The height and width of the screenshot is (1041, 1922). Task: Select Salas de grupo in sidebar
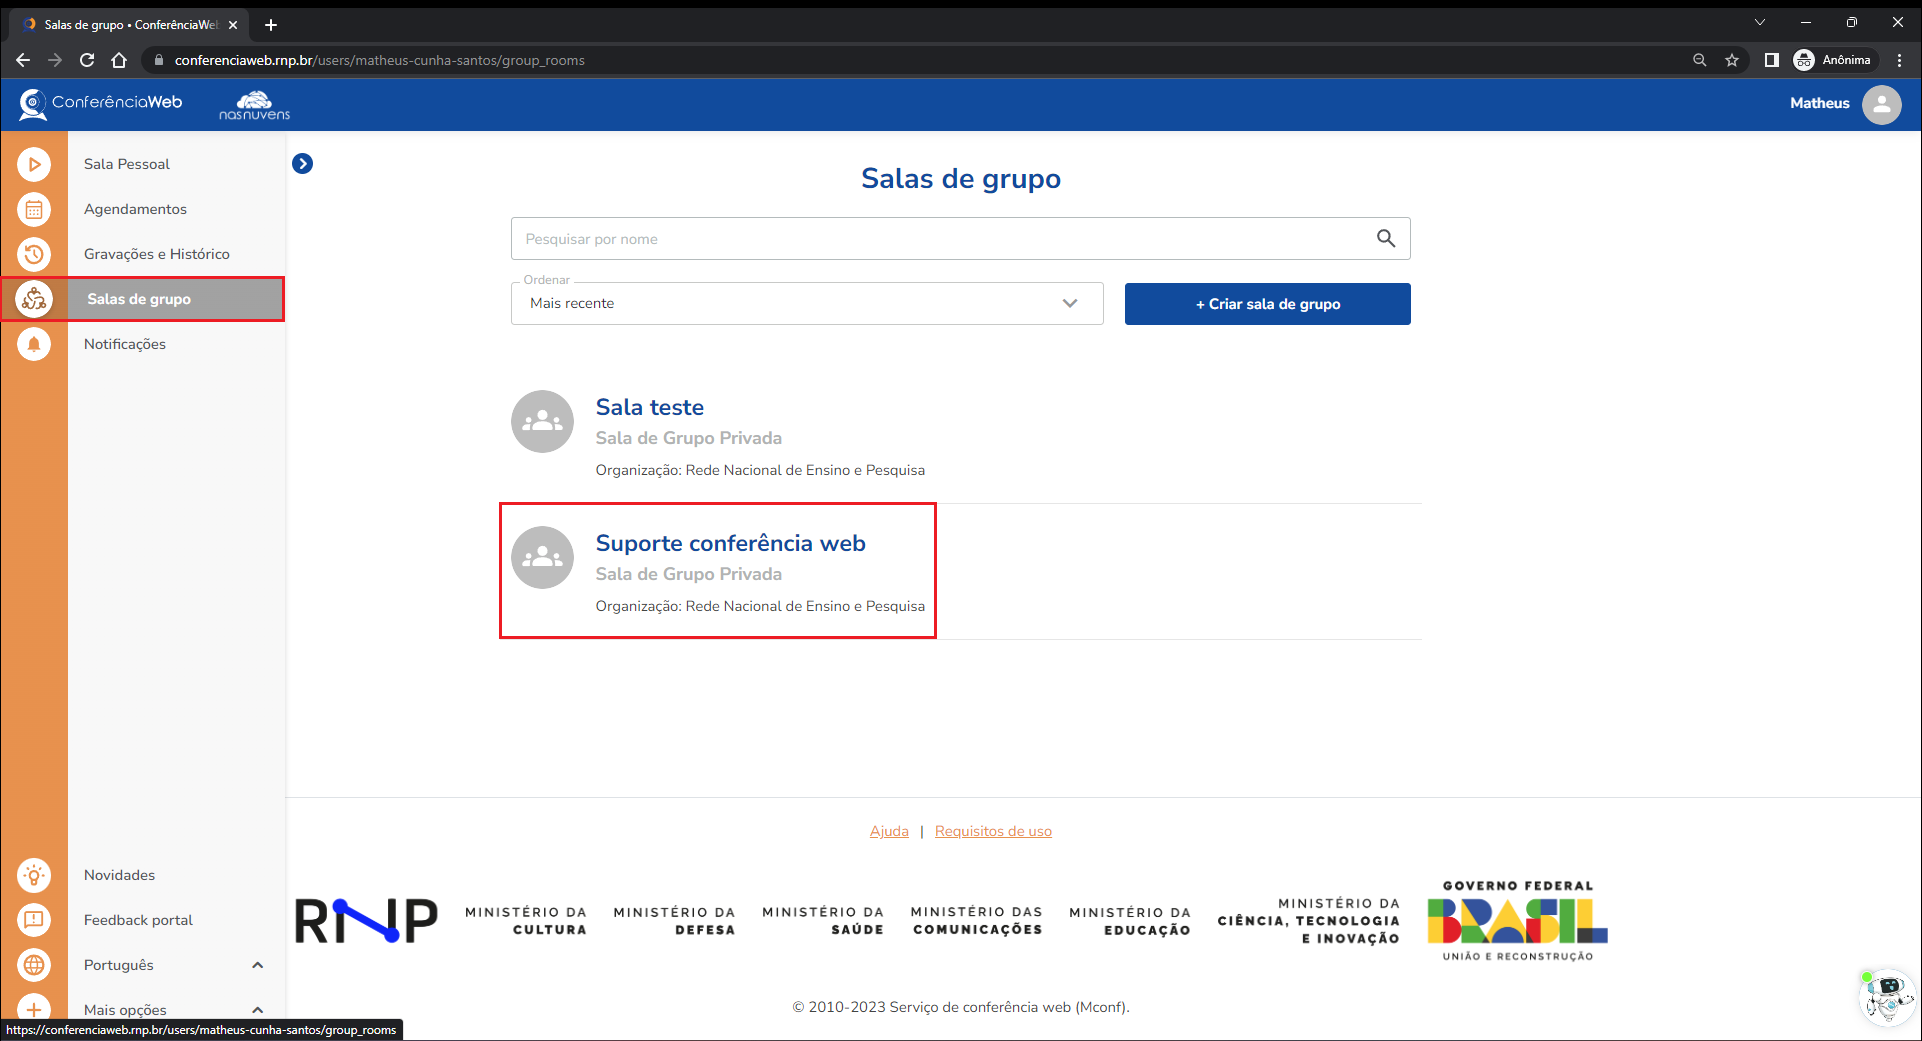[x=139, y=299]
